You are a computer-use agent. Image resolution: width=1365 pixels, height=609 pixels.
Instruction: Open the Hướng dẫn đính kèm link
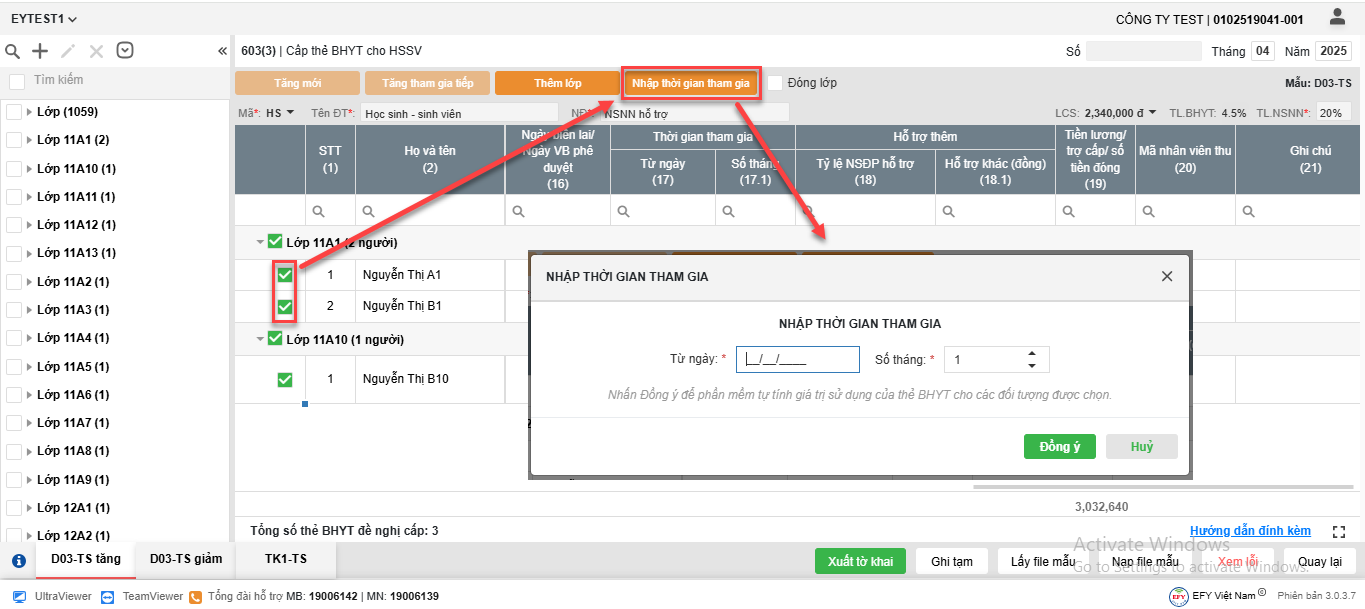(1250, 531)
